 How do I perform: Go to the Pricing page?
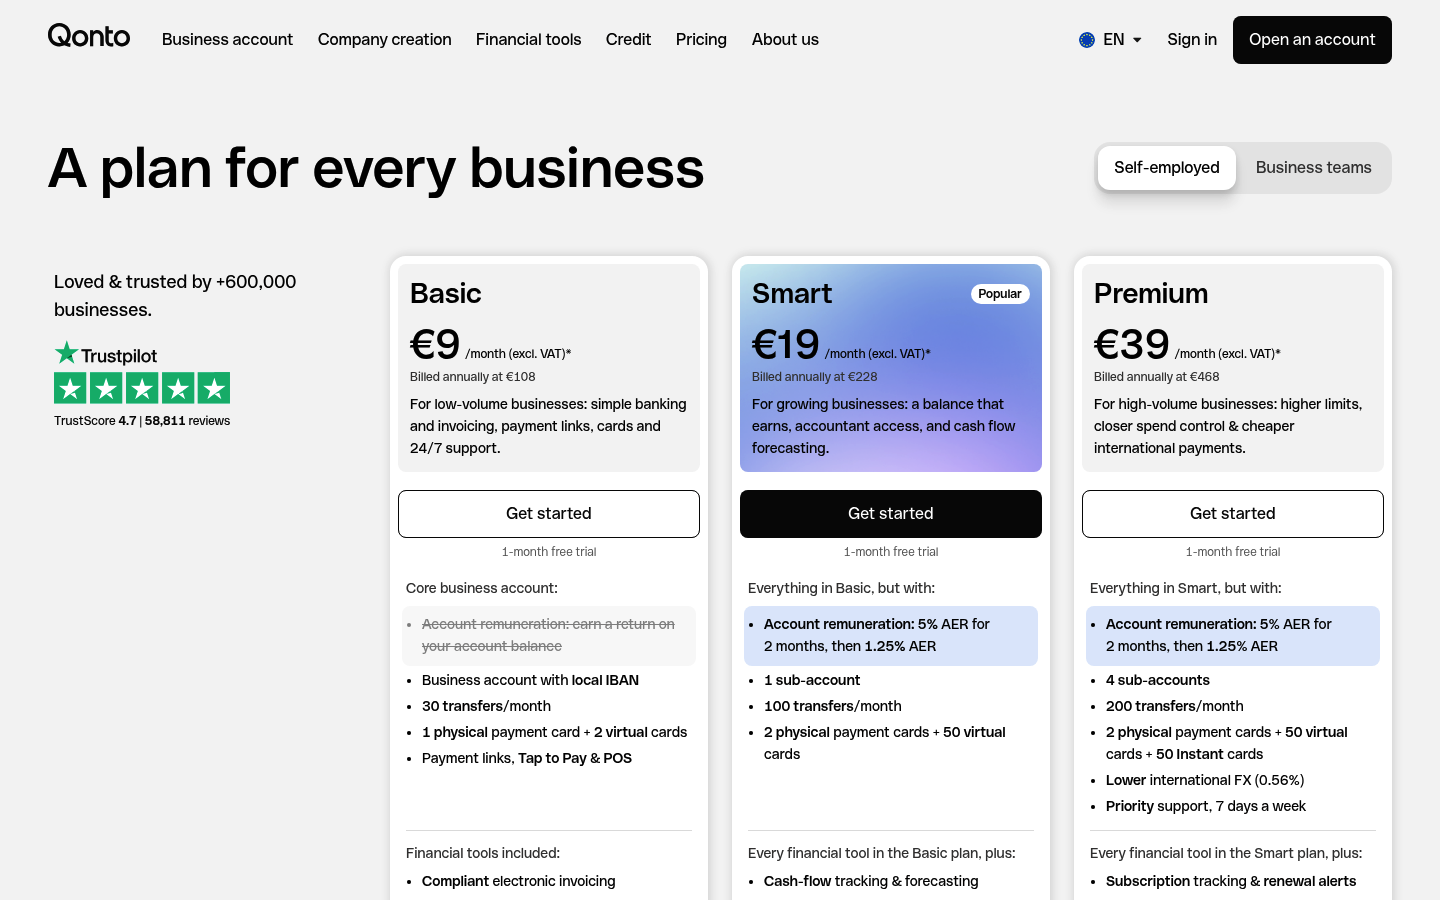(701, 40)
